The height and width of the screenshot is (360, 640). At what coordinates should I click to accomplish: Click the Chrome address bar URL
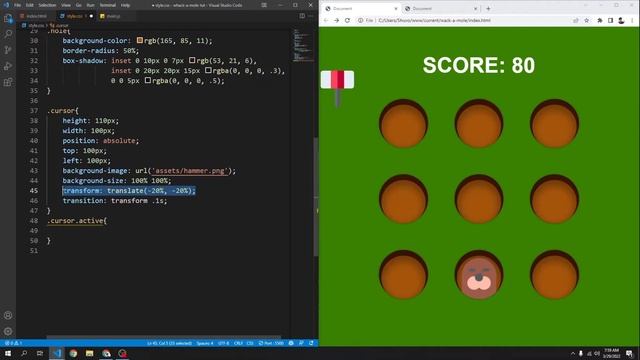click(x=434, y=20)
